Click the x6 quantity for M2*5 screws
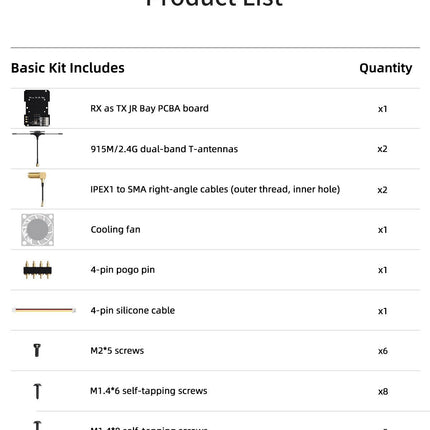Viewport: 430px width, 430px height. (383, 351)
